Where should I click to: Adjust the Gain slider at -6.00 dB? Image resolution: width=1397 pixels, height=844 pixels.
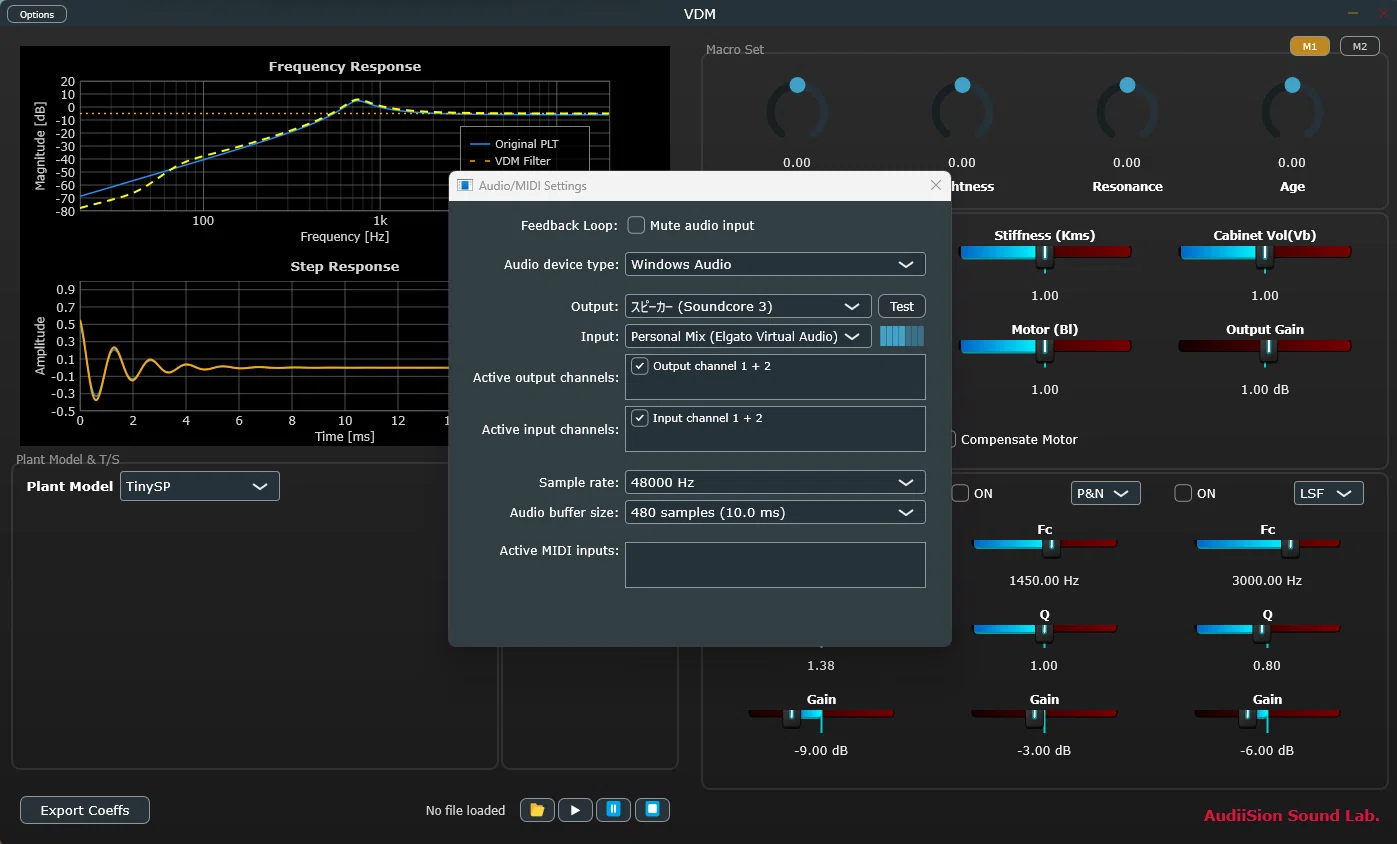1268,715
